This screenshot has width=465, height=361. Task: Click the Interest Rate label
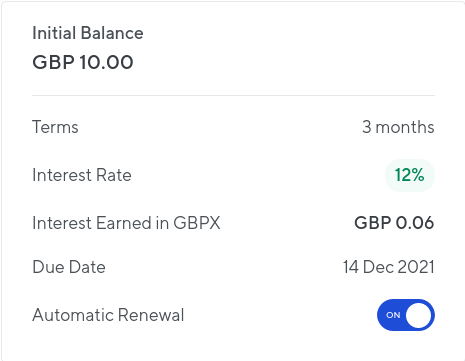(82, 175)
